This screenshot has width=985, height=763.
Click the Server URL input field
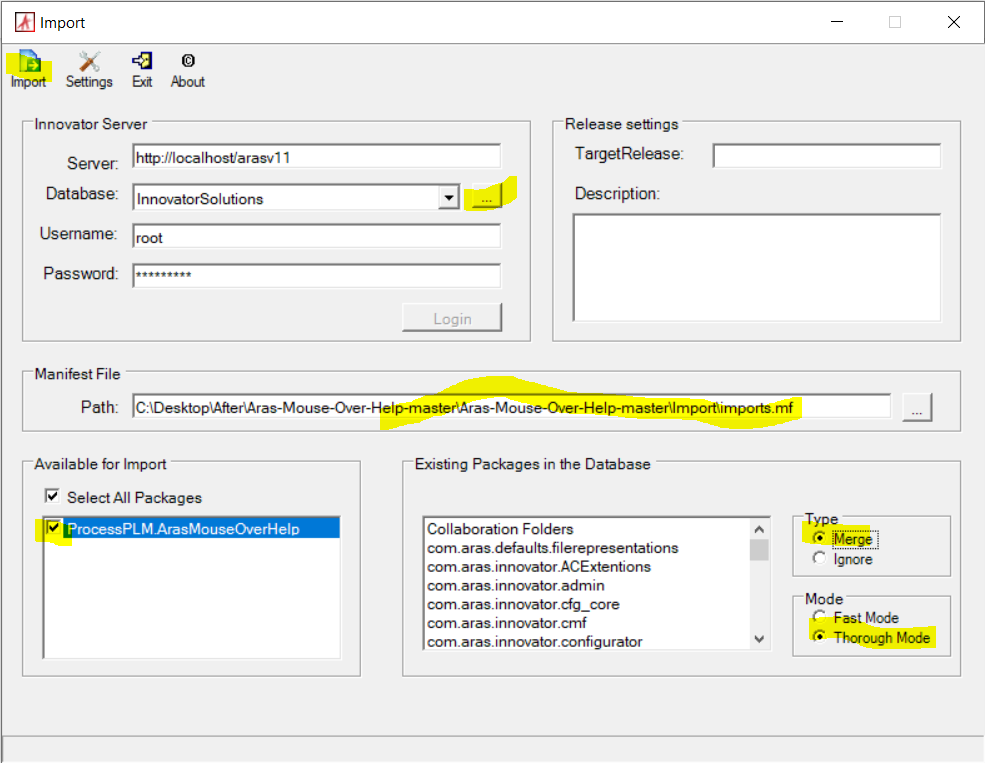point(316,158)
